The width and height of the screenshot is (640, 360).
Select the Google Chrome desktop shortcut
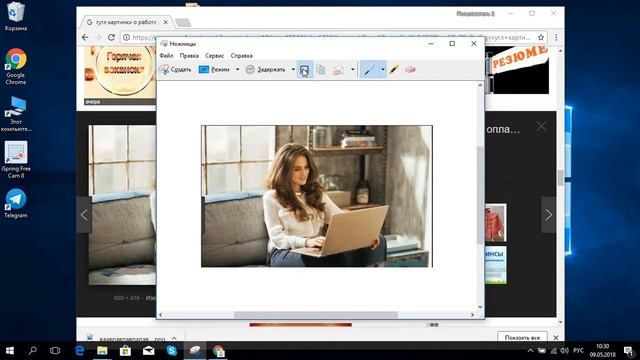16,67
